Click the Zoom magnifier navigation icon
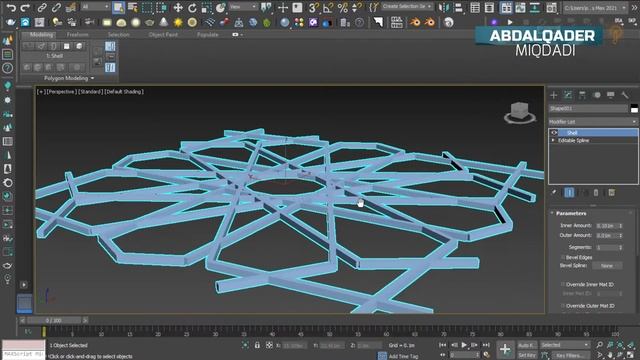 [599, 345]
